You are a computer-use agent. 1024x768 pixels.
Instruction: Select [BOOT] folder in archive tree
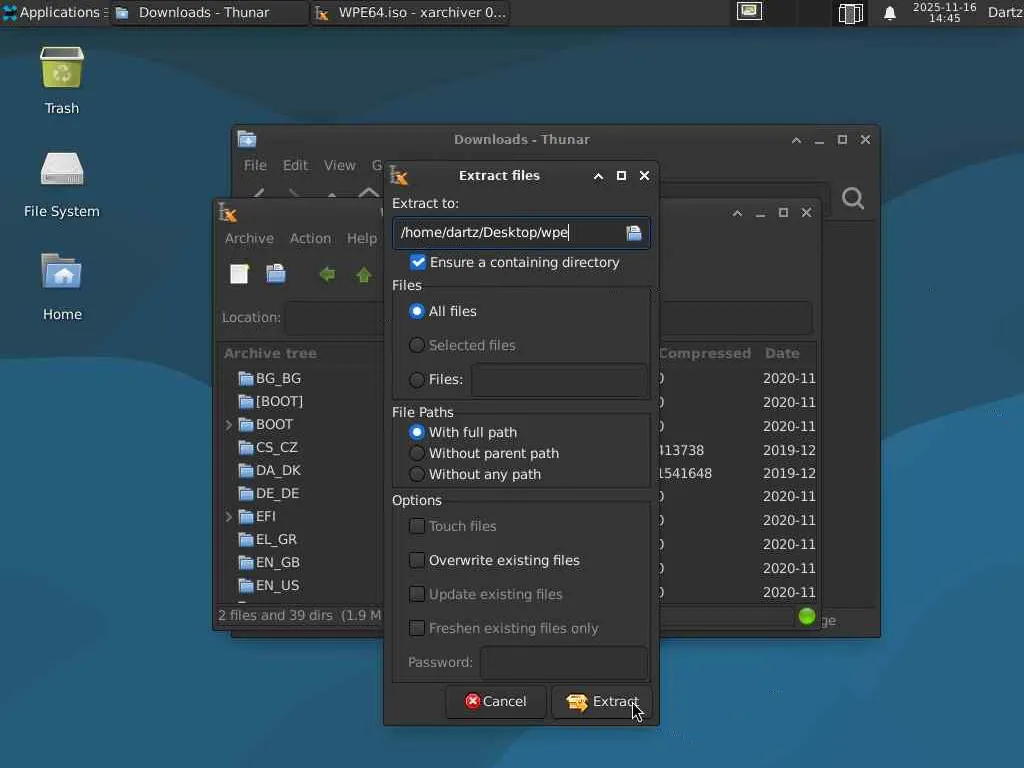coord(270,402)
